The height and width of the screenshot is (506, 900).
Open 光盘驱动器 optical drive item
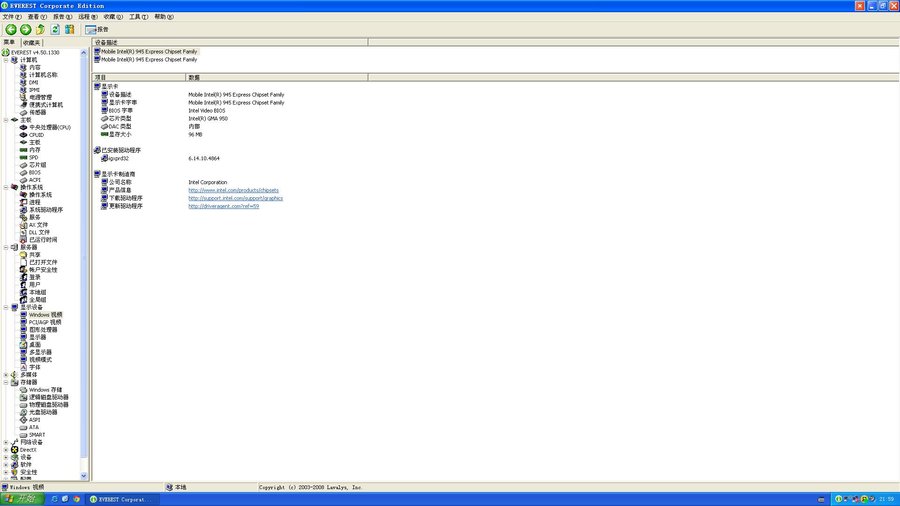click(43, 412)
